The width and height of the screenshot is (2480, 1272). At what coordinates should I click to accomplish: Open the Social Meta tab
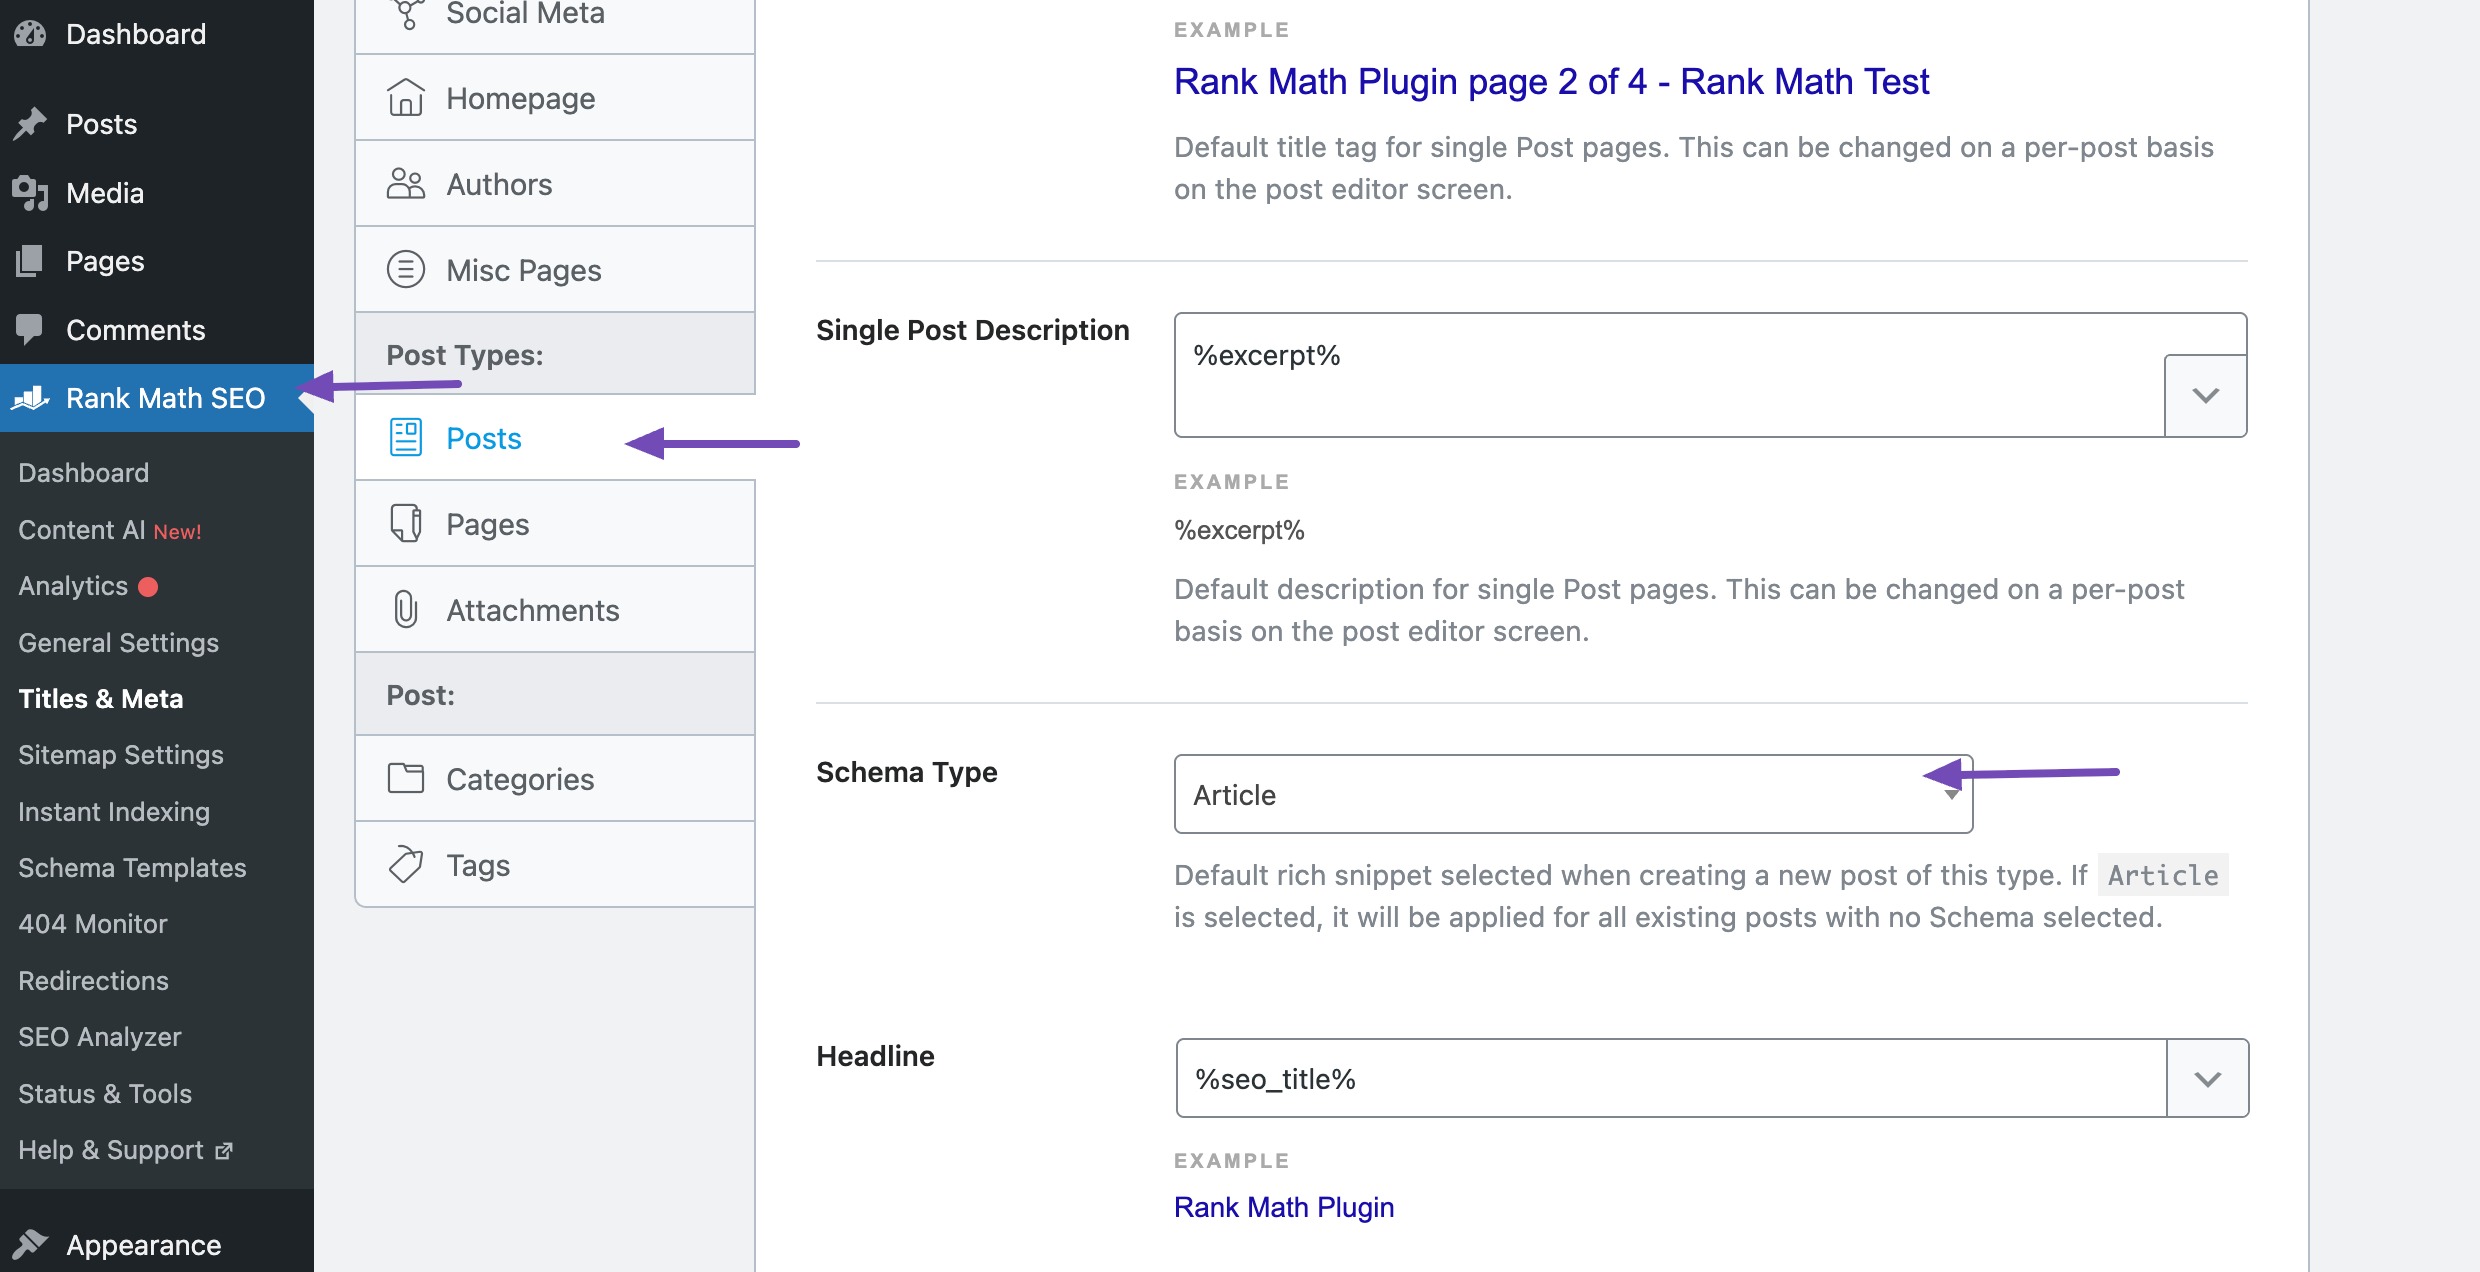point(524,15)
